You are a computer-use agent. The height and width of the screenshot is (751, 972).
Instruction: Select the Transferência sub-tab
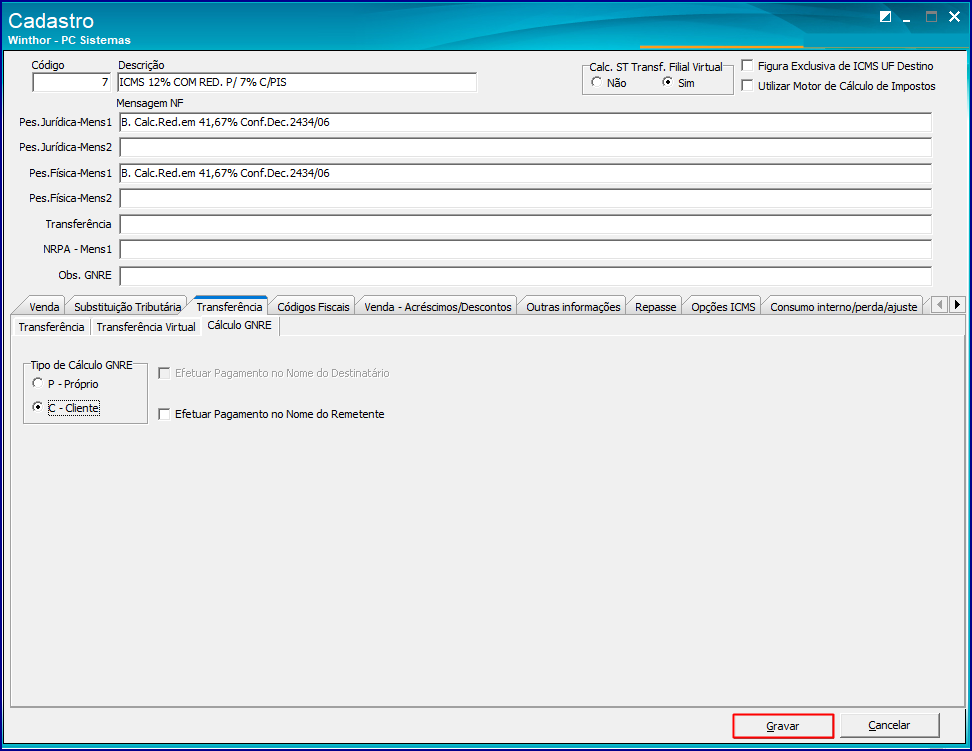pyautogui.click(x=51, y=326)
